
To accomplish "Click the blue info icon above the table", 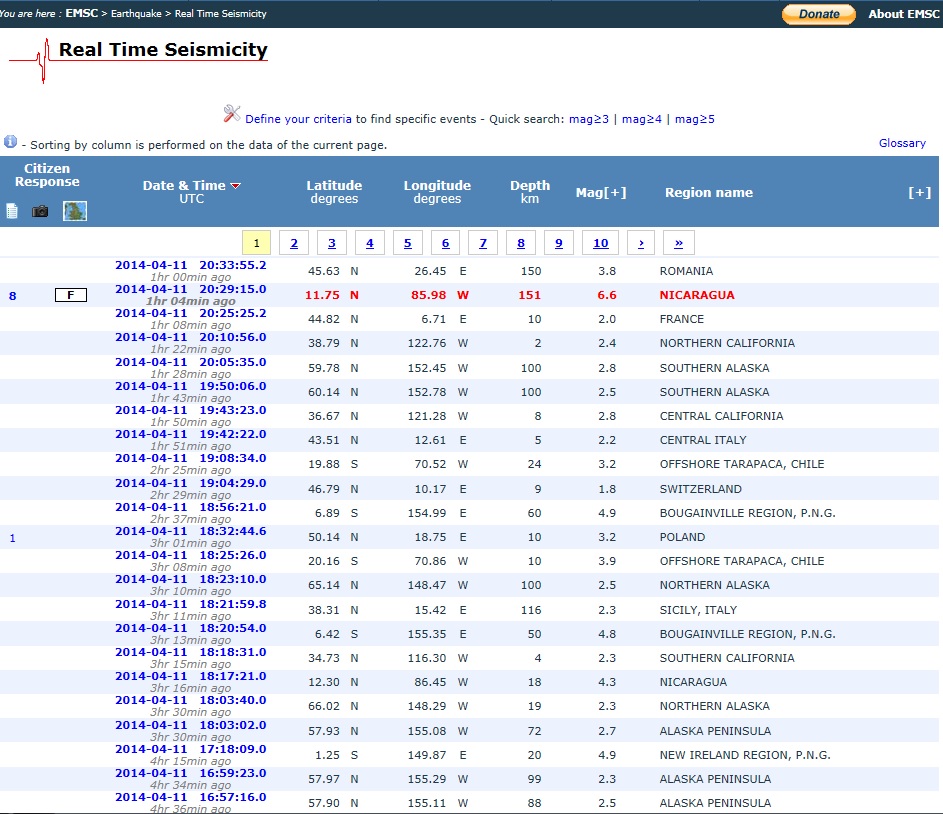I will point(10,142).
